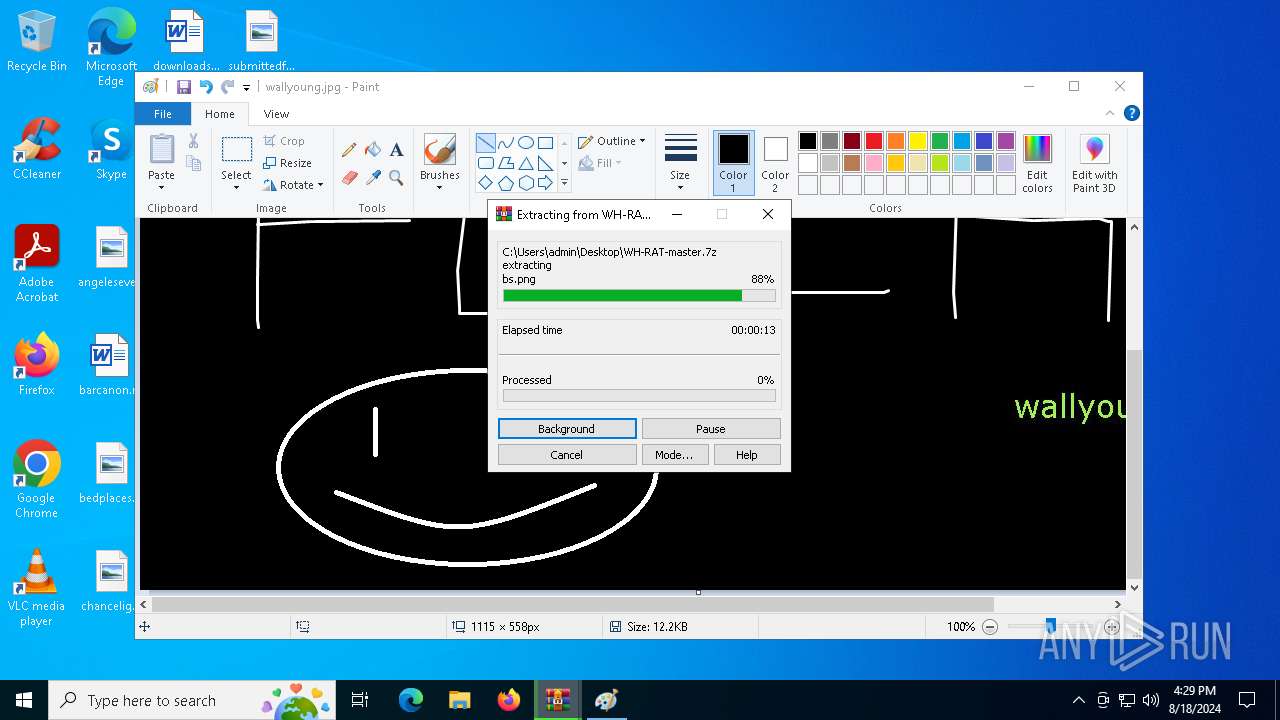This screenshot has width=1280, height=720.
Task: Cancel the extraction
Action: tap(567, 455)
